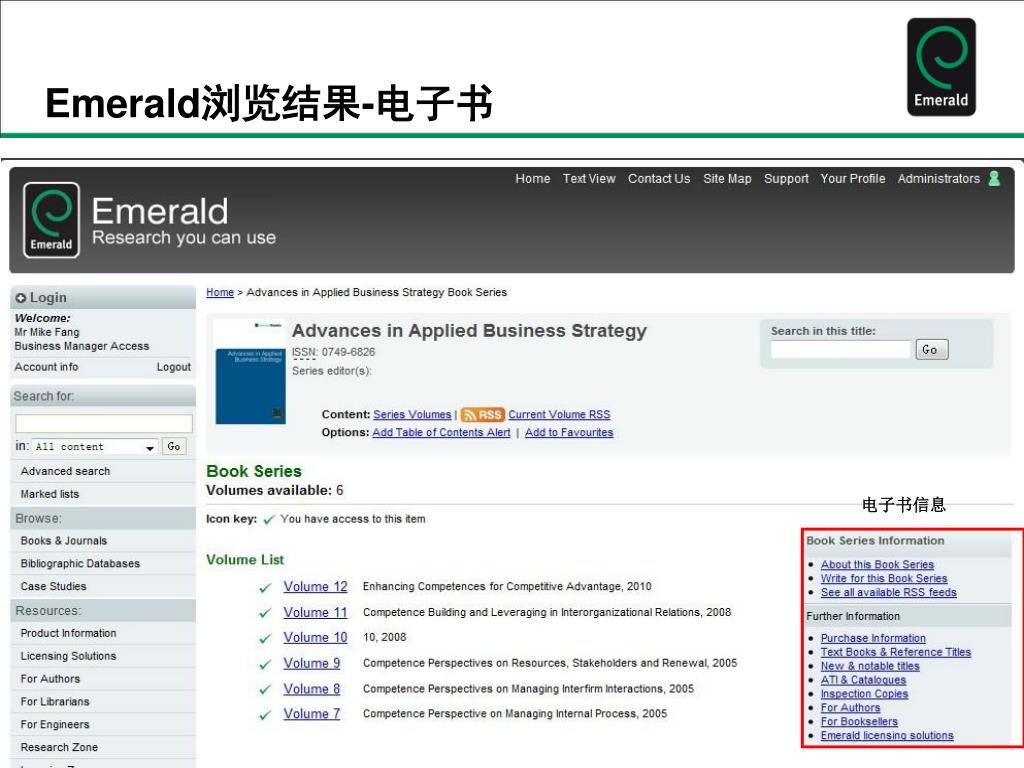Open the blue book cover thumbnail

pyautogui.click(x=251, y=386)
